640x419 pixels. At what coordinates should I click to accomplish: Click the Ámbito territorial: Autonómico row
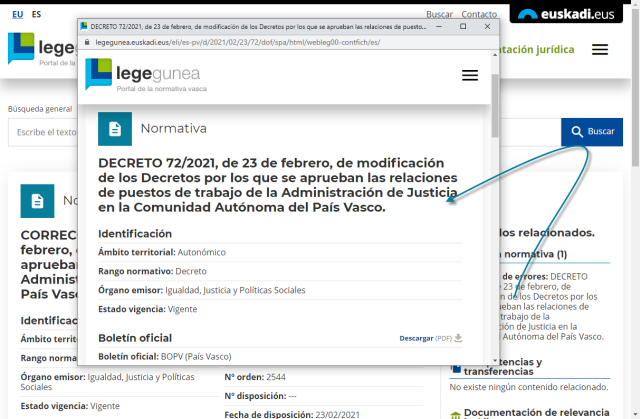click(x=280, y=252)
